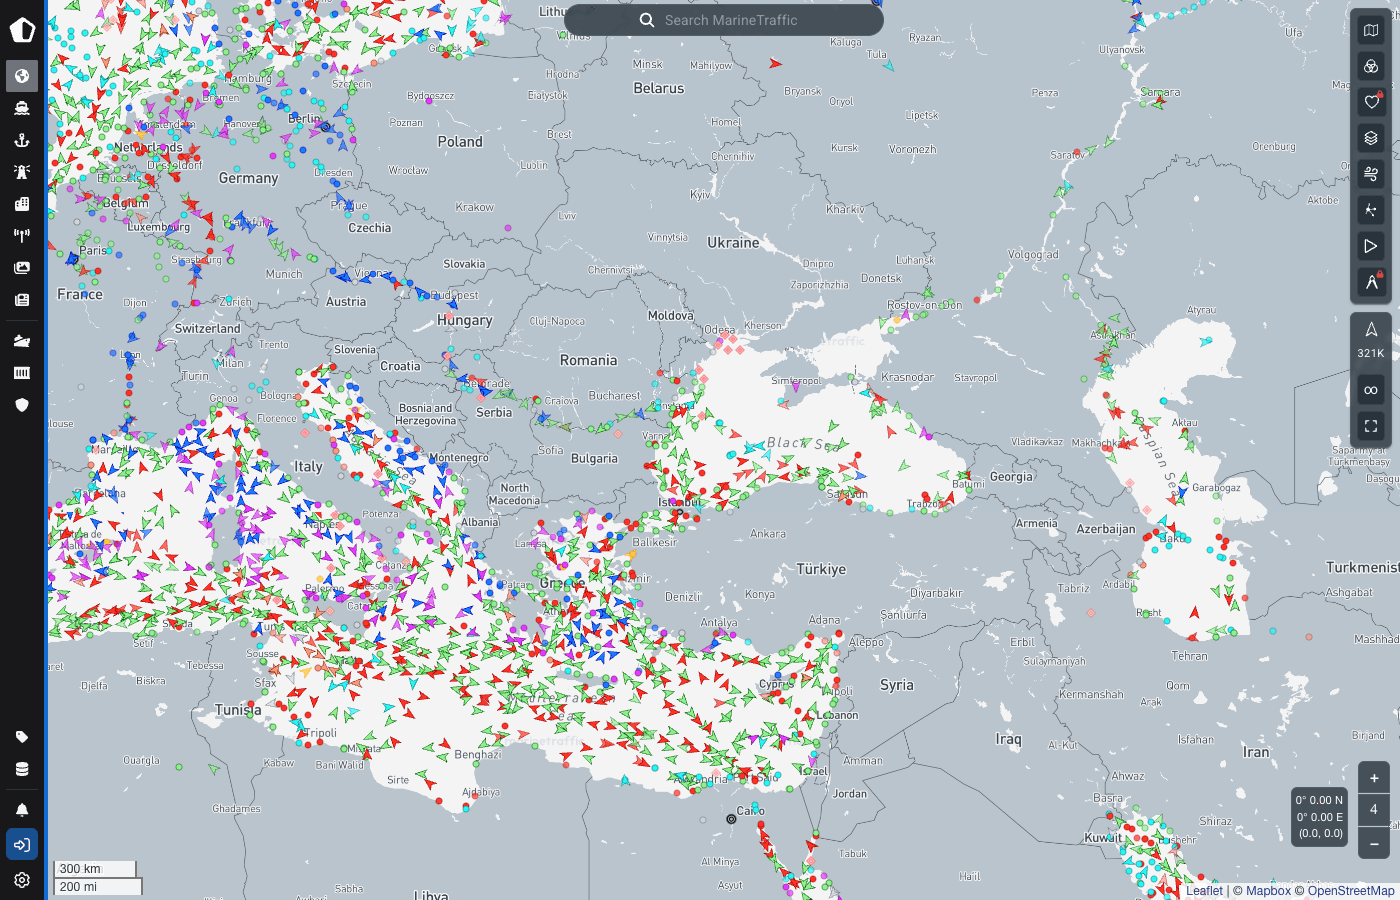Open the Vessels ship icon in the sidebar
Viewport: 1400px width, 900px height.
tap(22, 108)
